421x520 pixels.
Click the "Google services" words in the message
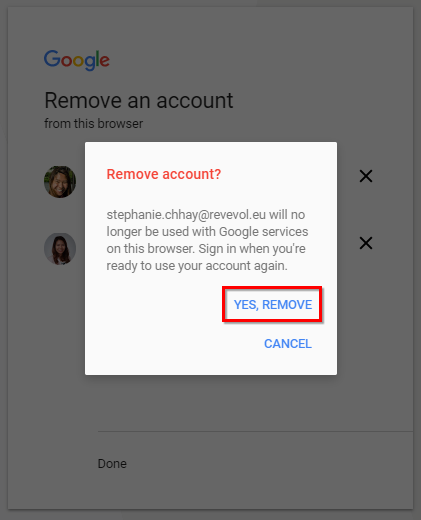263,232
